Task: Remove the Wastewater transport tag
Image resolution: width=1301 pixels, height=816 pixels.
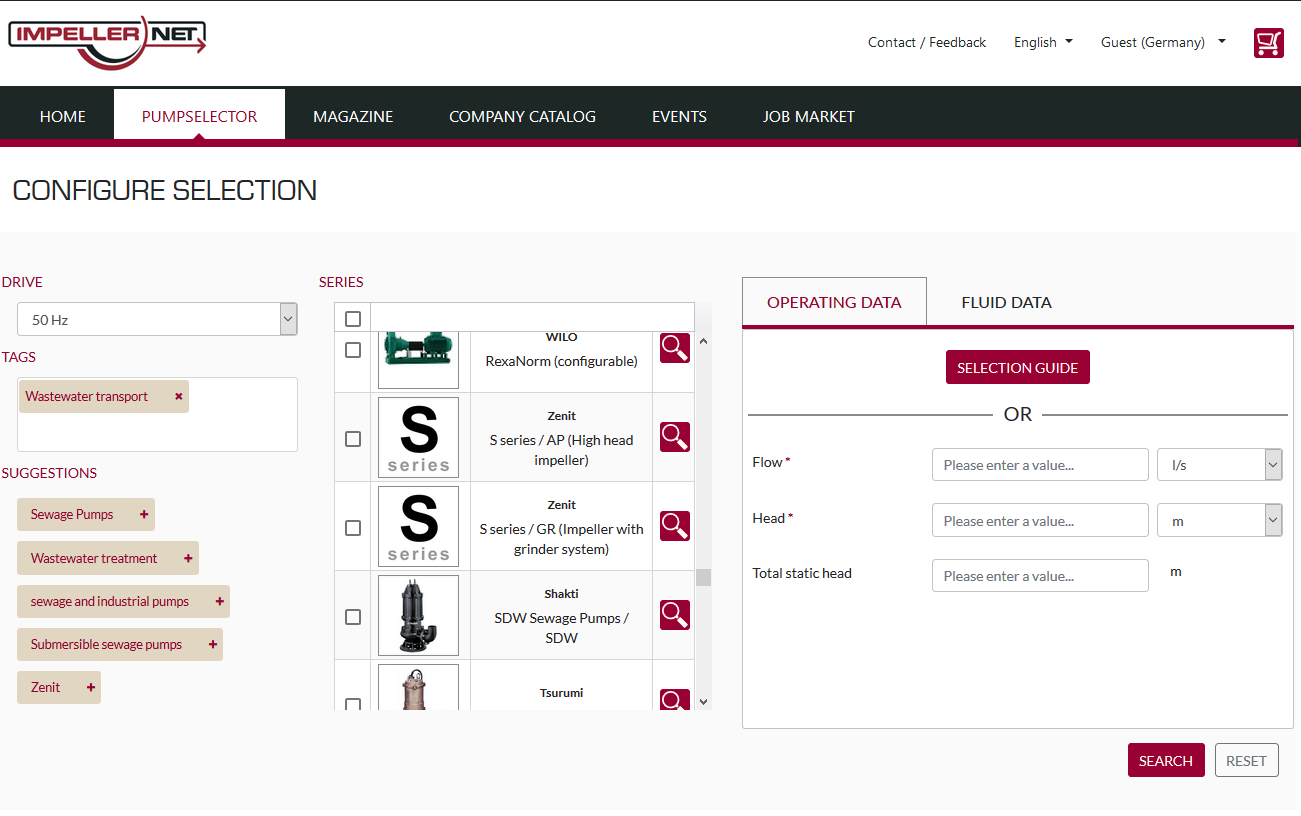Action: tap(179, 396)
